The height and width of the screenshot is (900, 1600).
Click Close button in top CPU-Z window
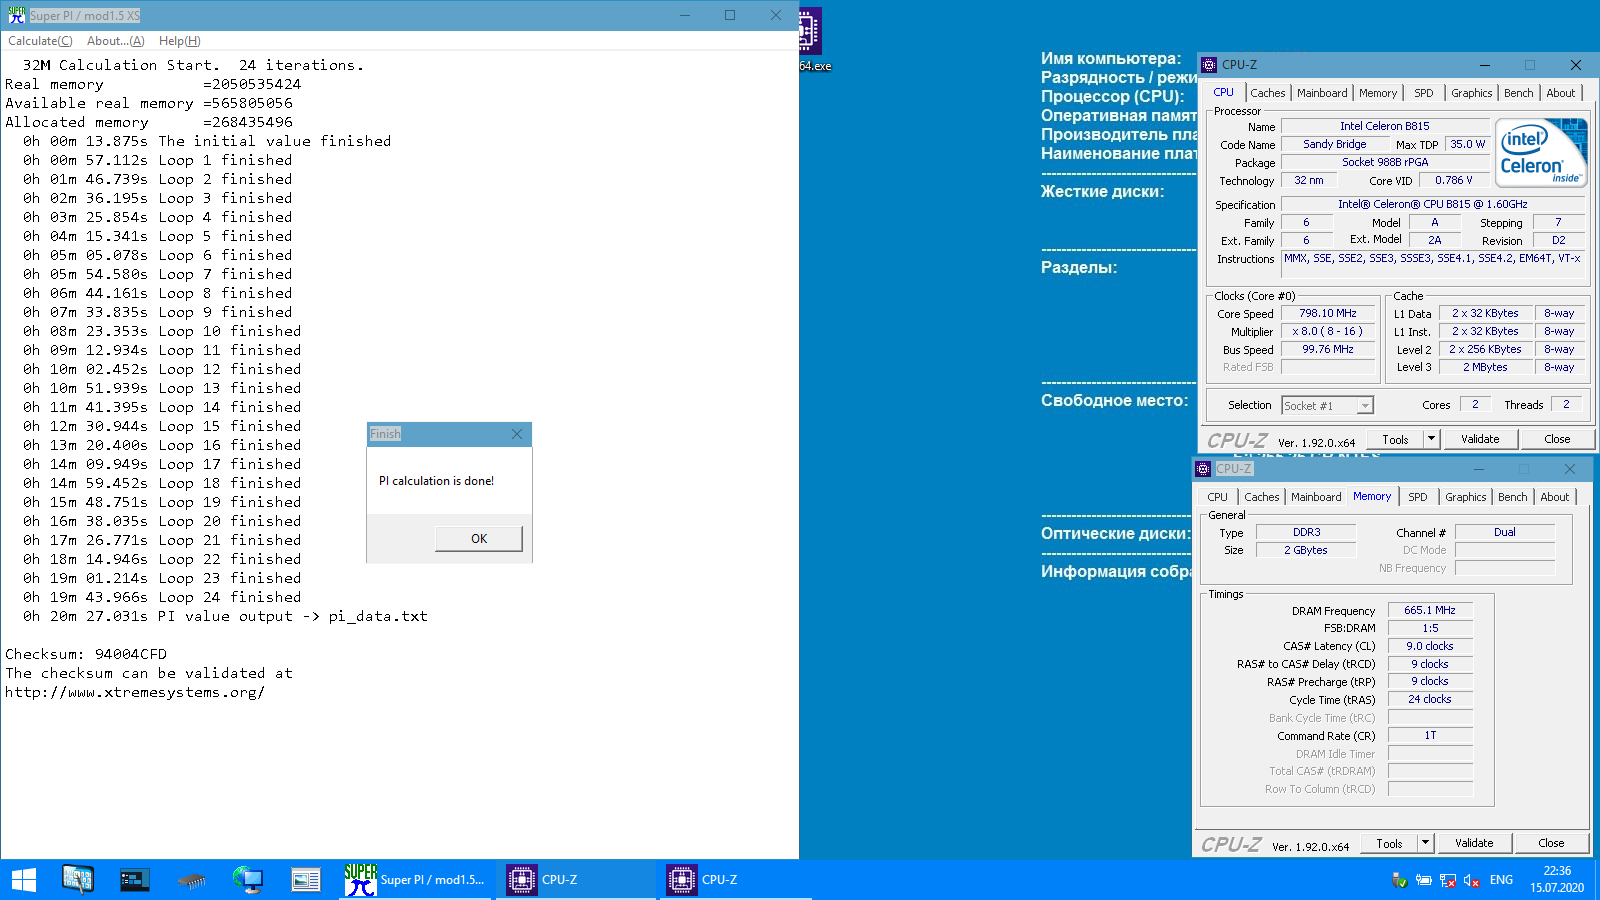tap(1557, 439)
